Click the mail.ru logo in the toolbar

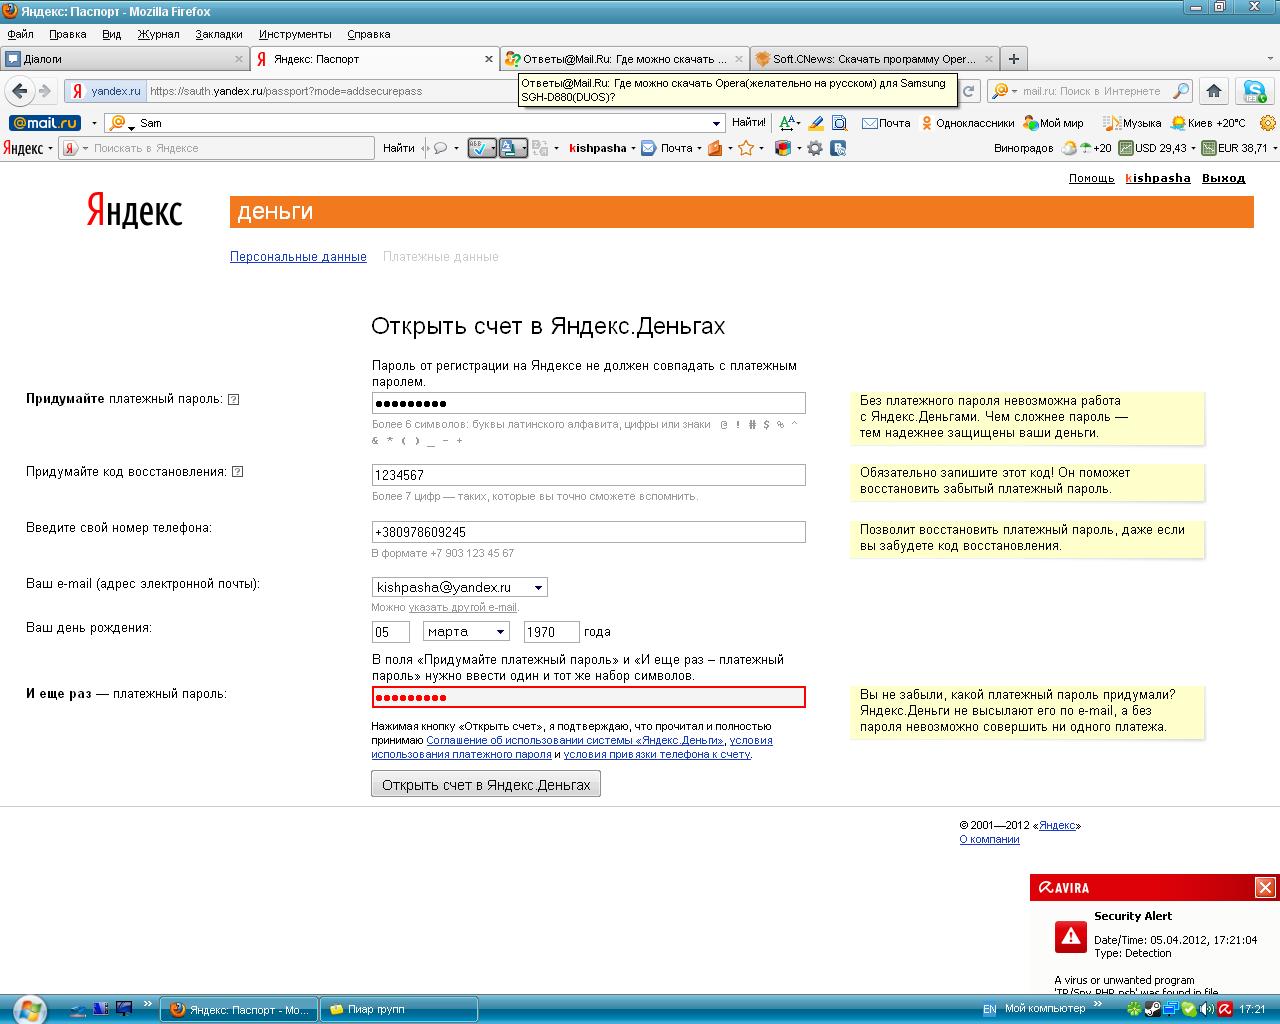coord(45,123)
